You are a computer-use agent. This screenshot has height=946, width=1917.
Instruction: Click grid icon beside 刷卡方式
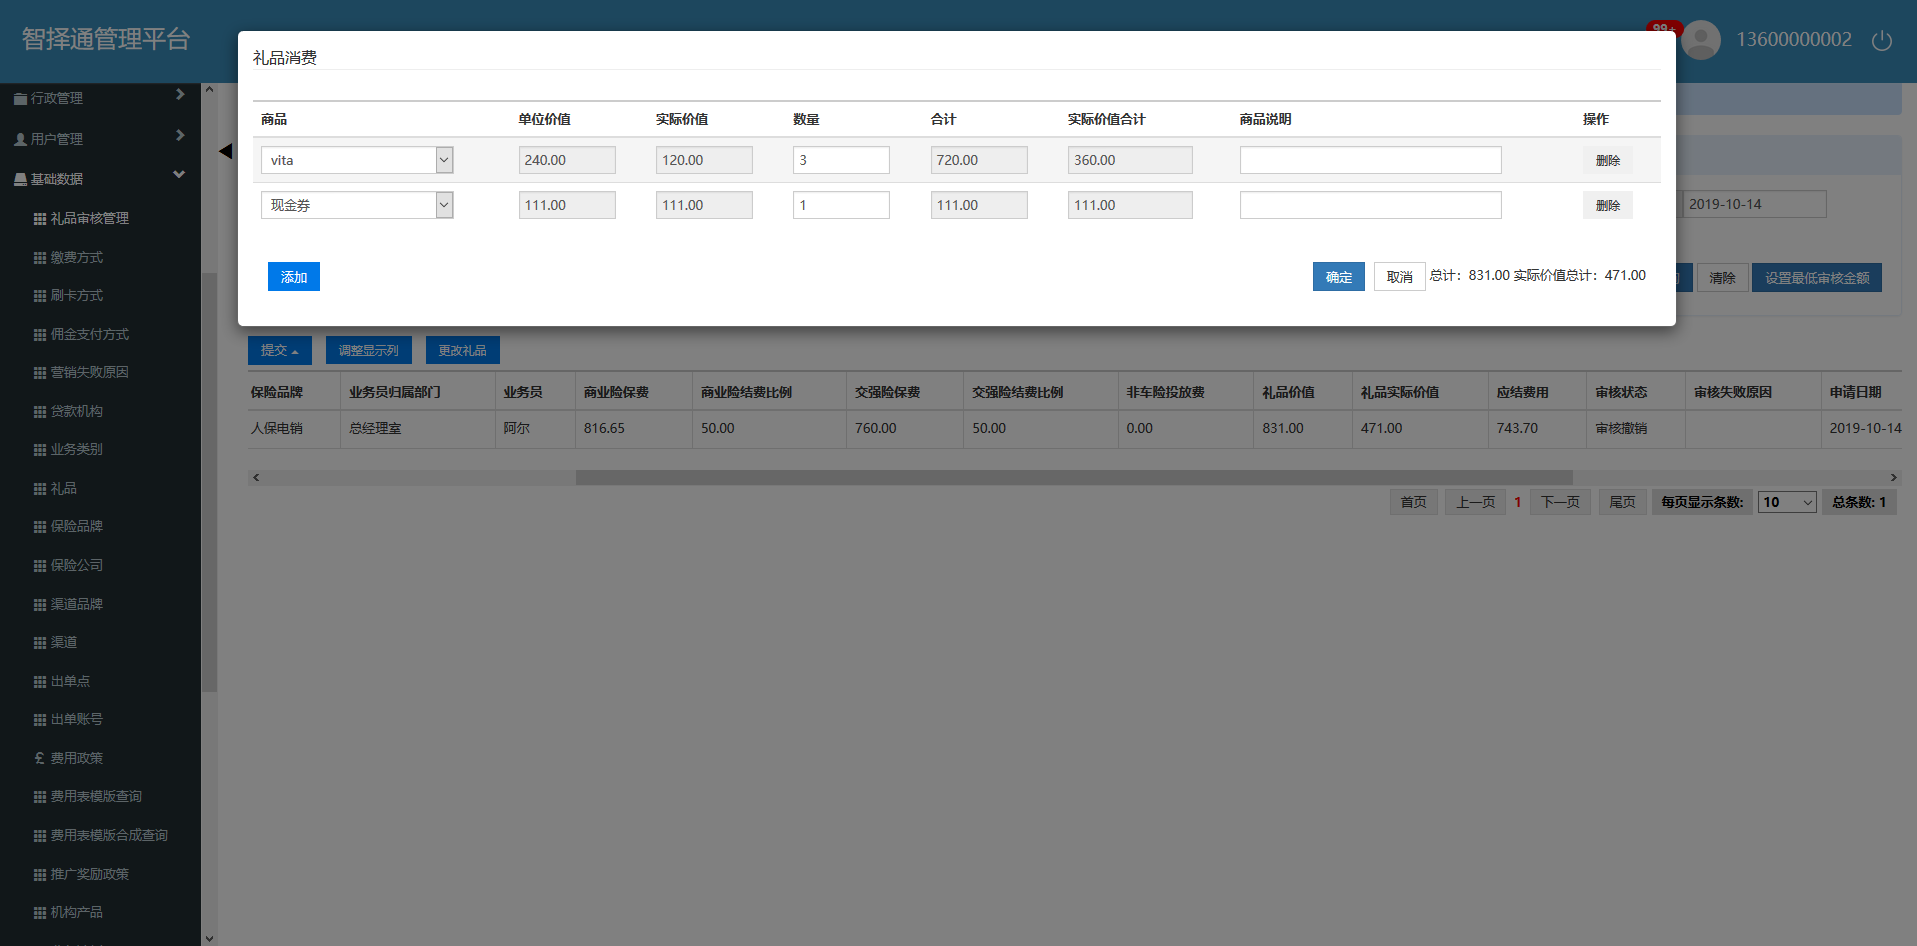point(40,296)
